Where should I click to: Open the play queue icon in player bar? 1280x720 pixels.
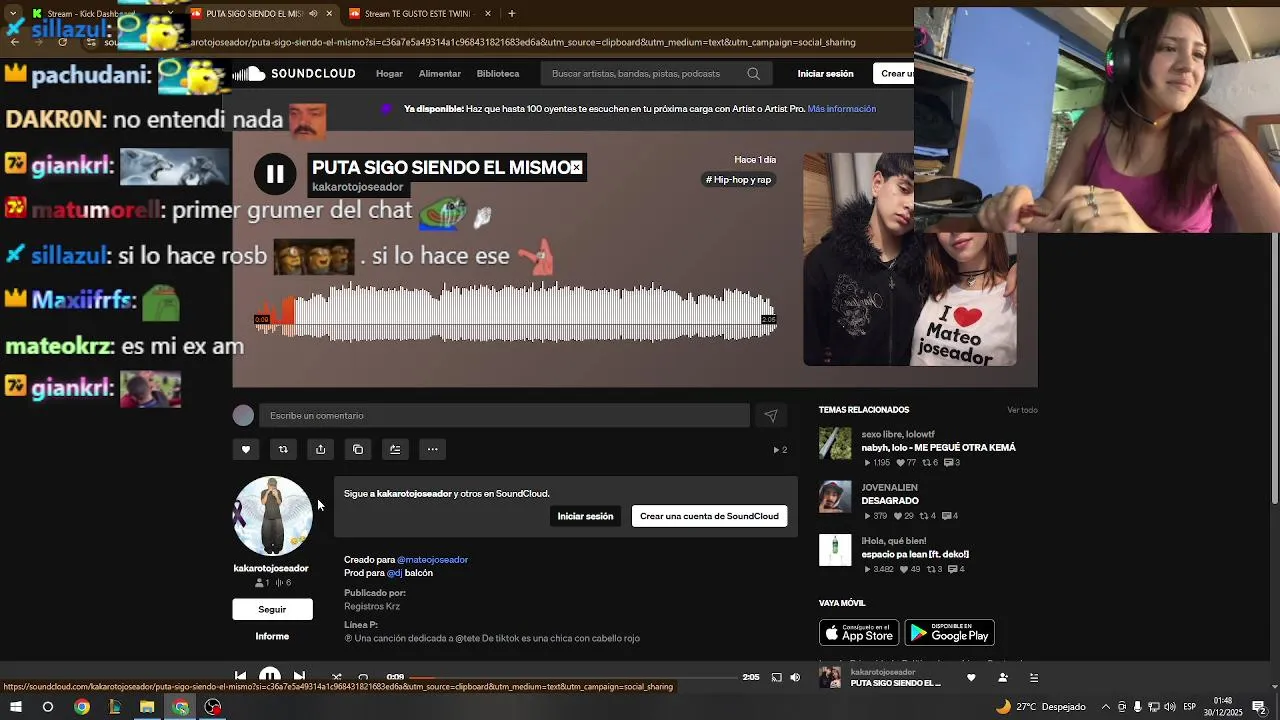[1034, 677]
